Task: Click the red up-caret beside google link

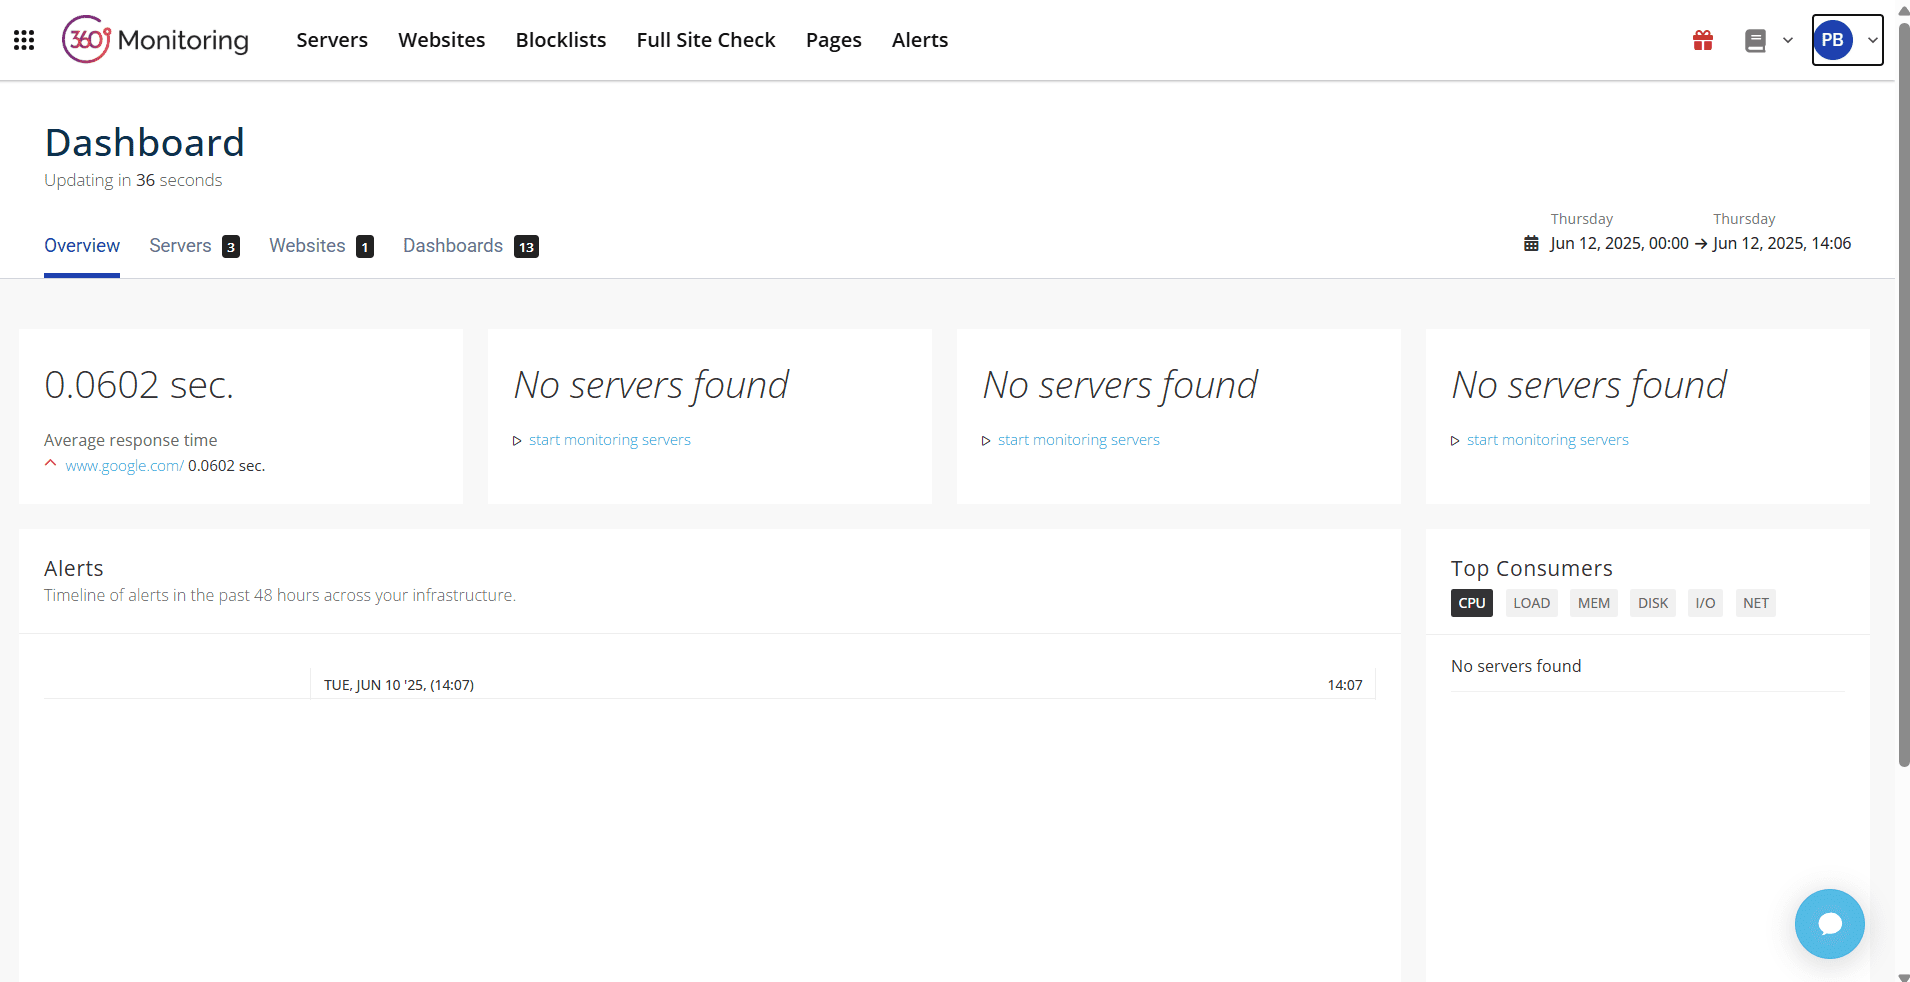Action: (x=51, y=463)
